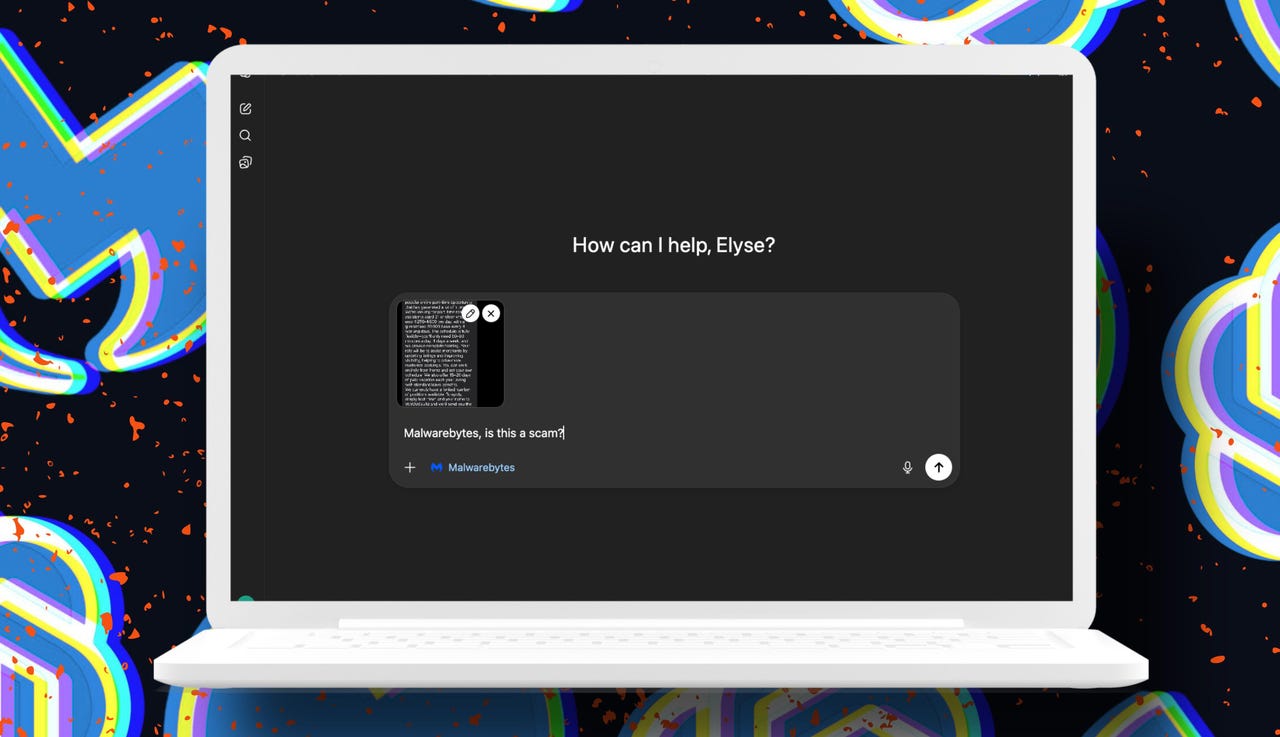This screenshot has height=737, width=1280.
Task: Open the image library sidebar icon
Action: coord(245,163)
